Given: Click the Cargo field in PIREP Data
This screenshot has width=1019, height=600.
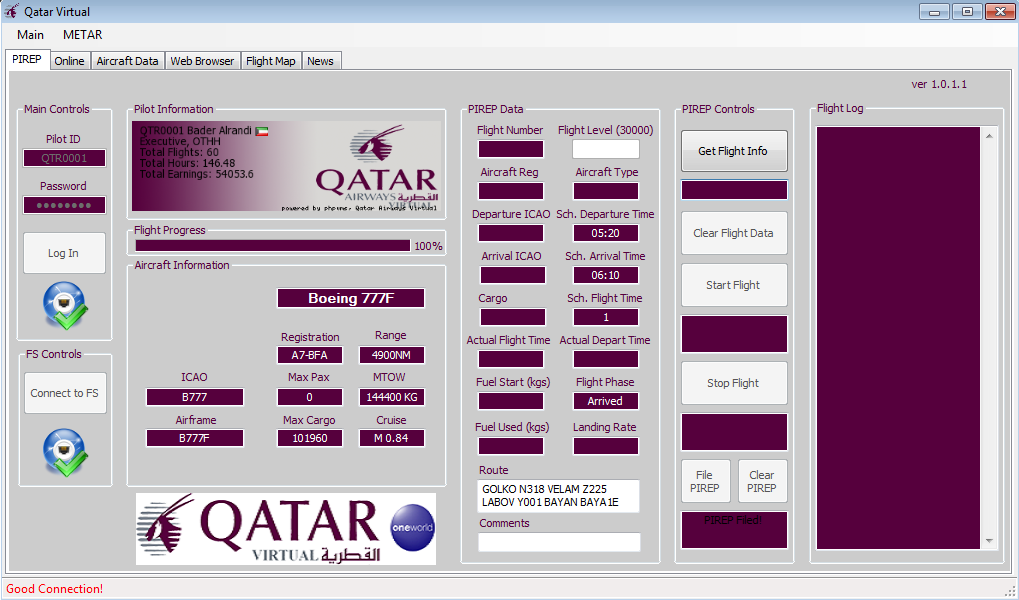Looking at the screenshot, I should coord(513,317).
